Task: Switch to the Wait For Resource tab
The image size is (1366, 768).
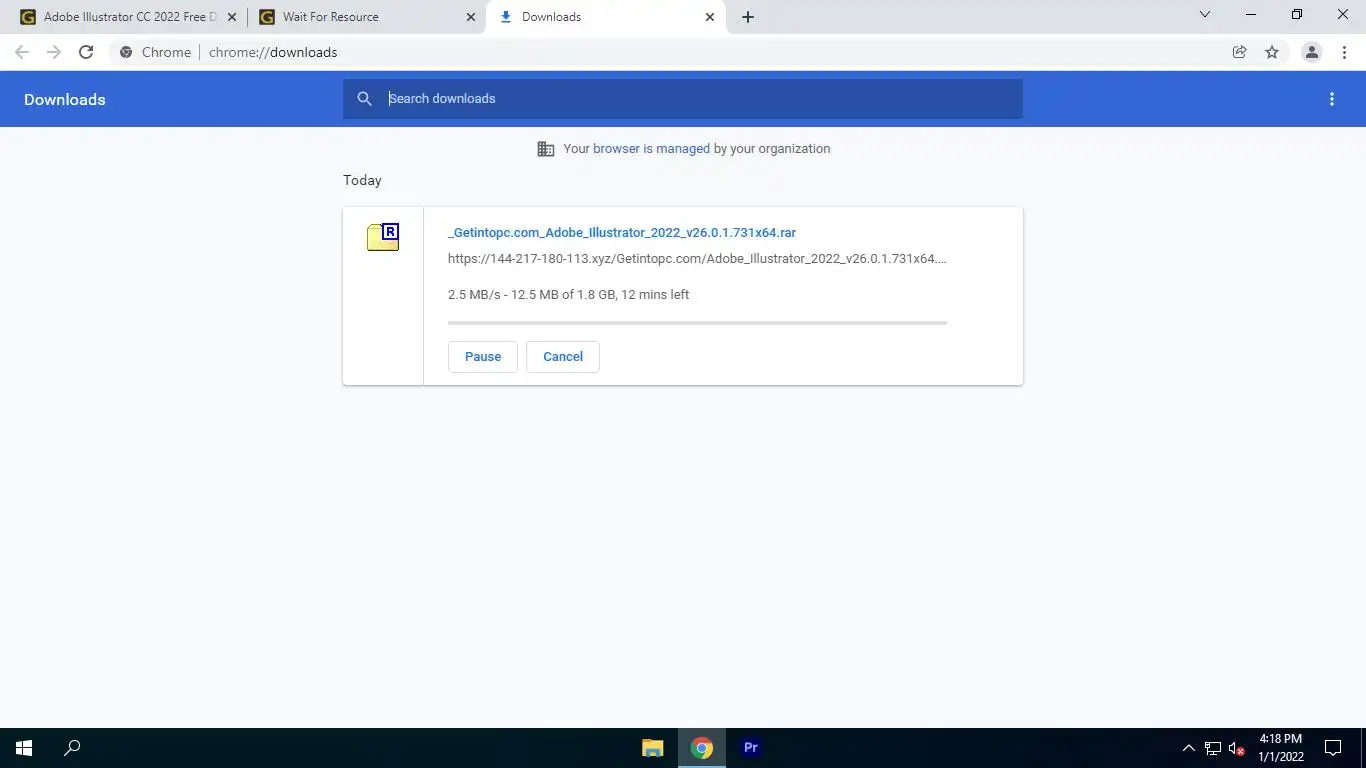Action: [x=367, y=17]
